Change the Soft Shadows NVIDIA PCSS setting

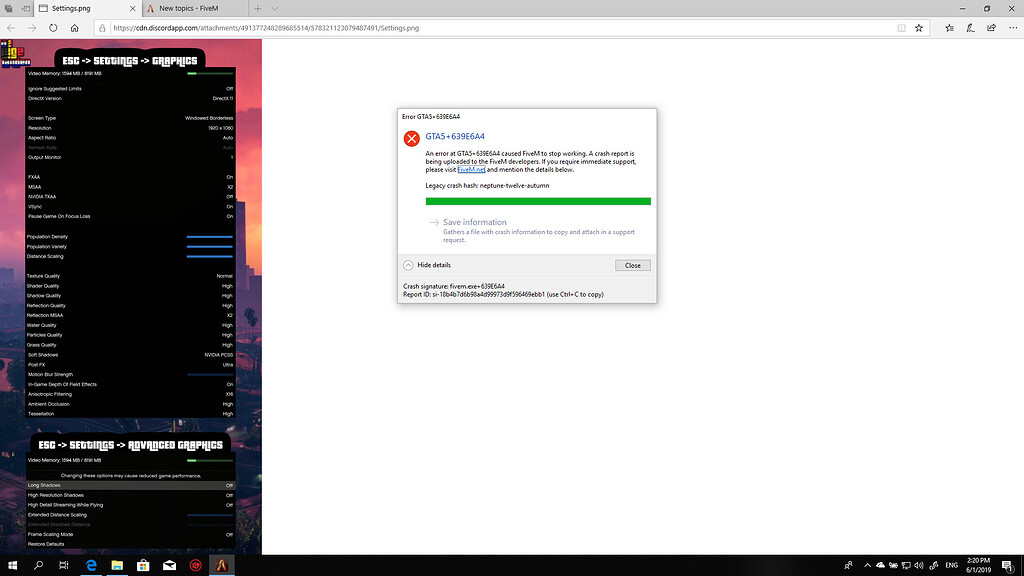130,355
